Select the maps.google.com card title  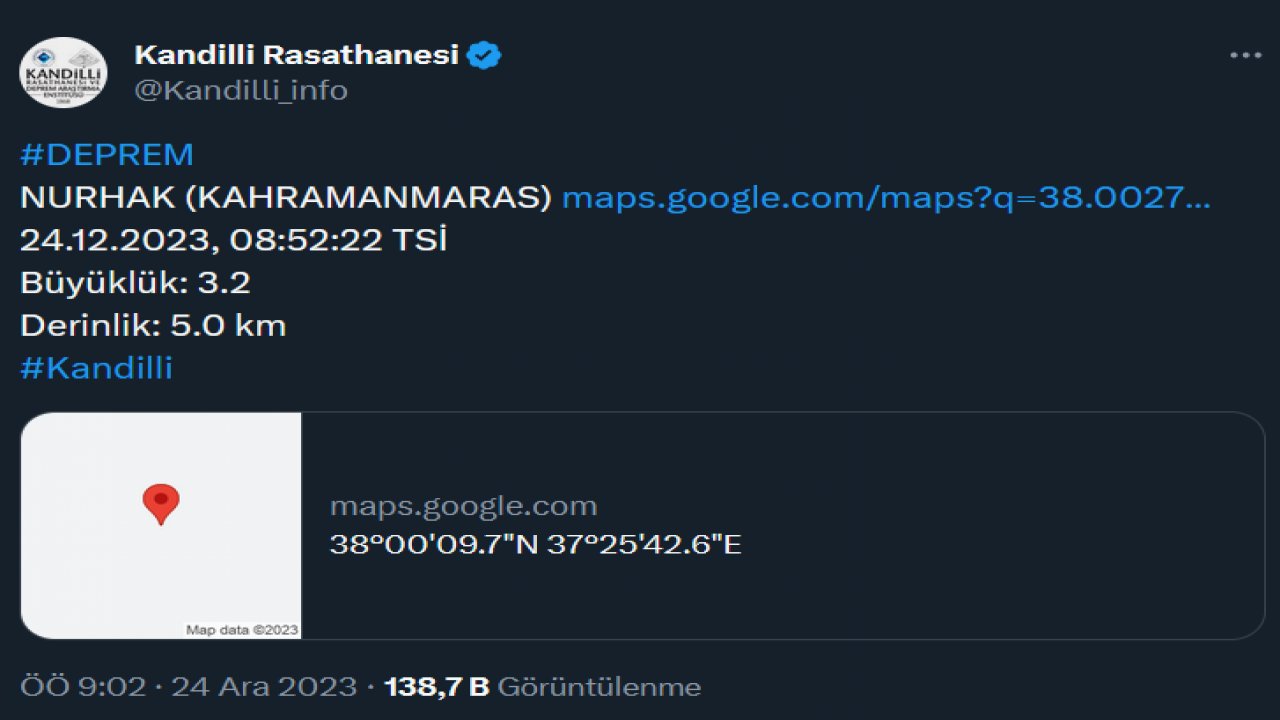(x=464, y=505)
